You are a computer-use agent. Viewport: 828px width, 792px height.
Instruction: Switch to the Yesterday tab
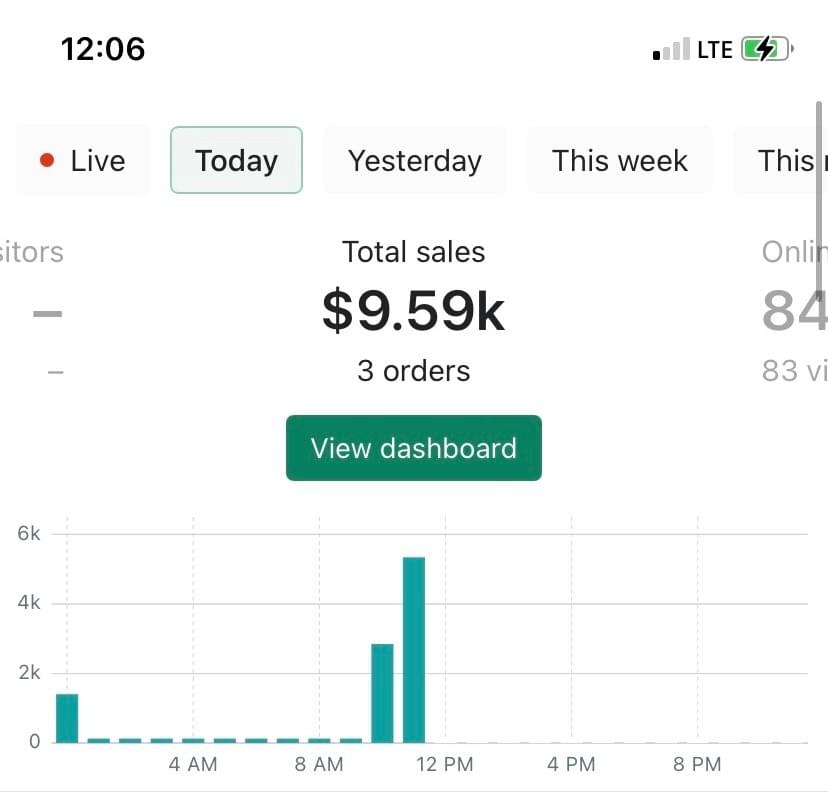[x=414, y=160]
